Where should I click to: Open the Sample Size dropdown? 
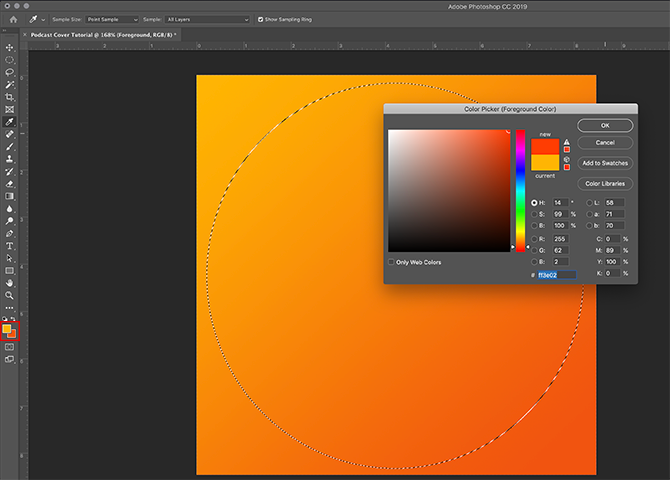pyautogui.click(x=109, y=19)
